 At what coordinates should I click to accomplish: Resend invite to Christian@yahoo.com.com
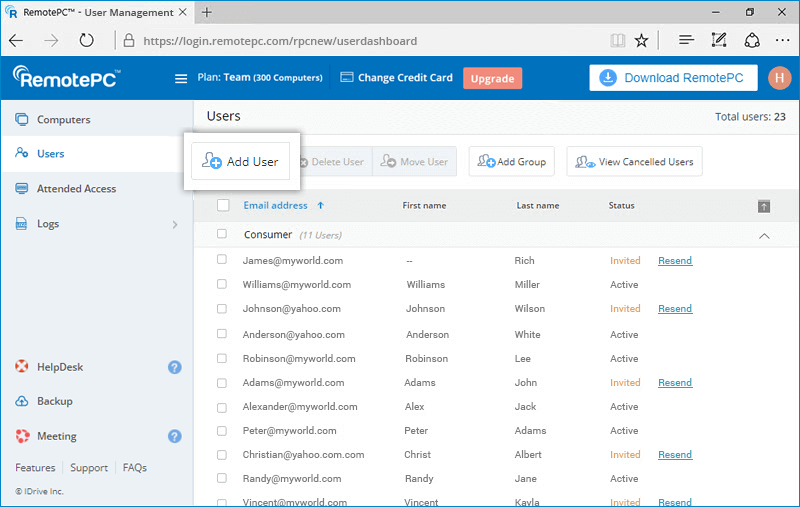click(675, 454)
